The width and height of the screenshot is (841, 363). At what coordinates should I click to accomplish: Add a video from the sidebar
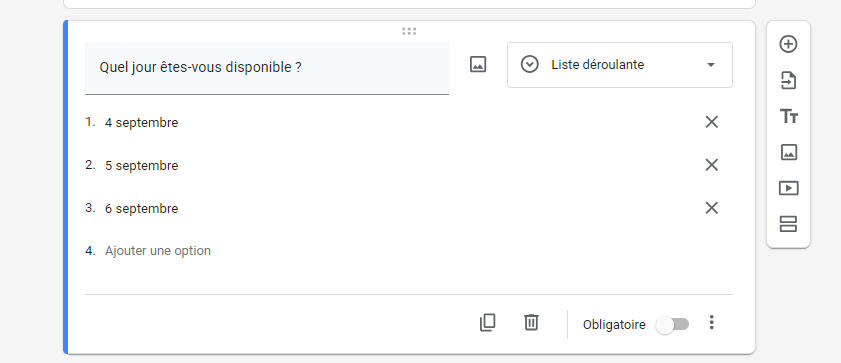coord(788,188)
